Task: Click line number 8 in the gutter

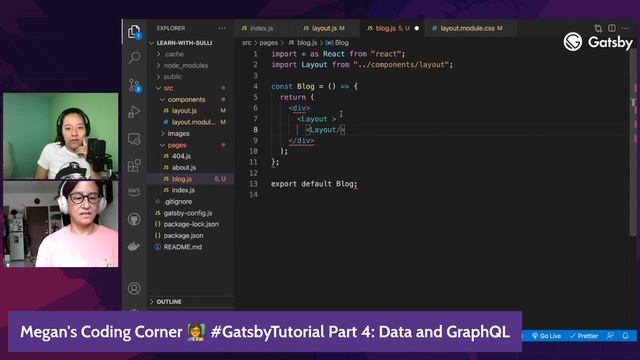Action: tap(255, 129)
